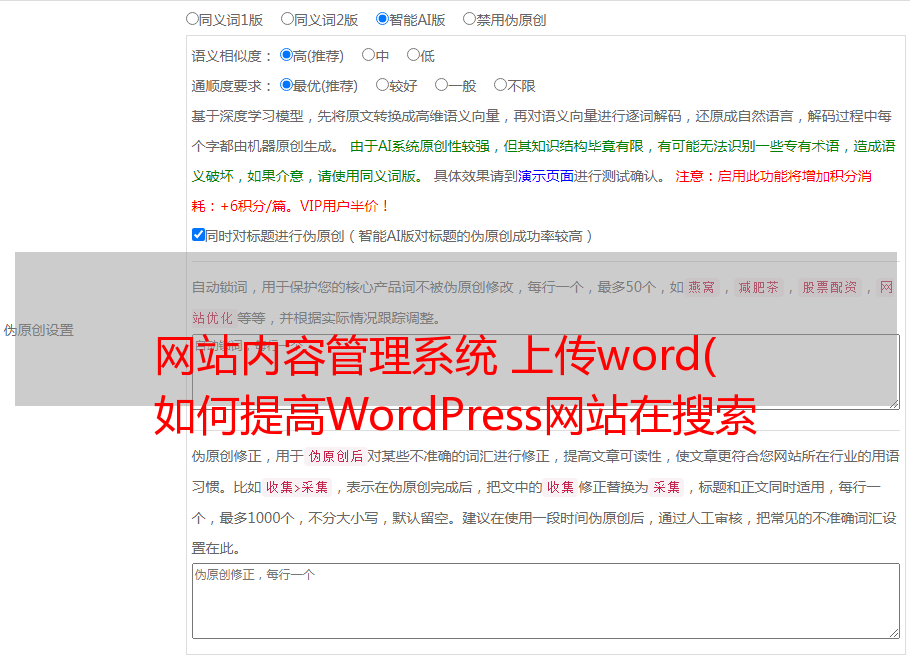Choose the 智能AI版 radio option
The width and height of the screenshot is (911, 658).
pos(382,19)
